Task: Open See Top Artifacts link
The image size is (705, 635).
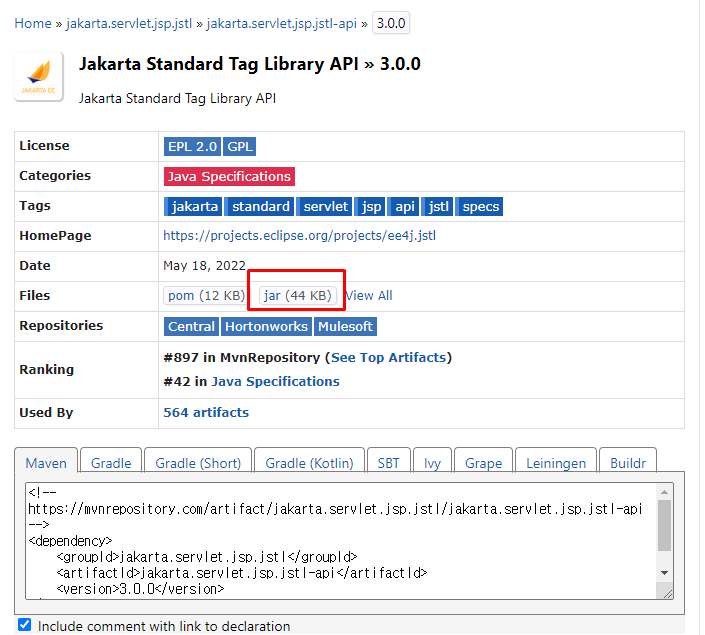Action: coord(388,358)
